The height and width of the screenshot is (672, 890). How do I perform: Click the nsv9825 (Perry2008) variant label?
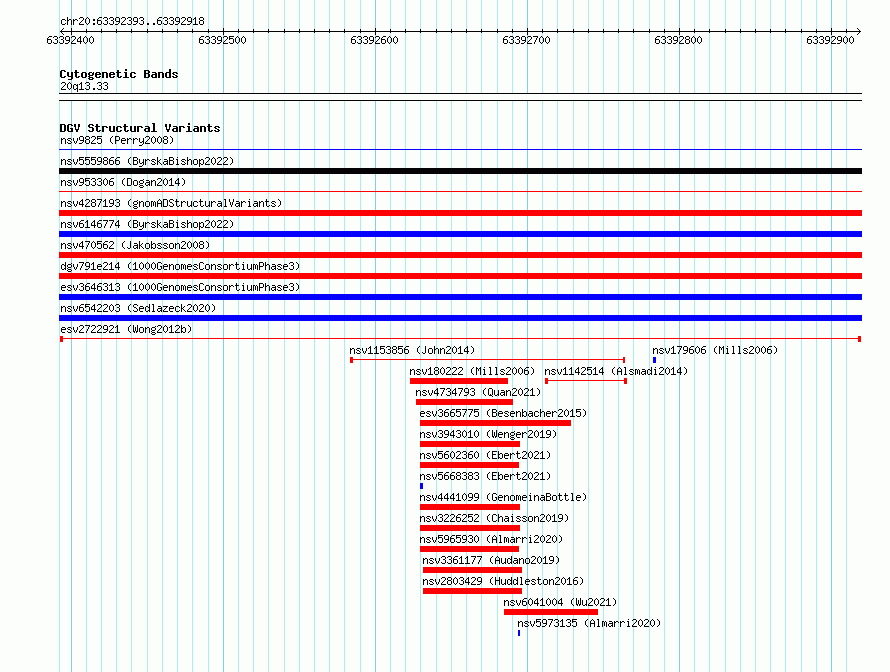click(117, 140)
